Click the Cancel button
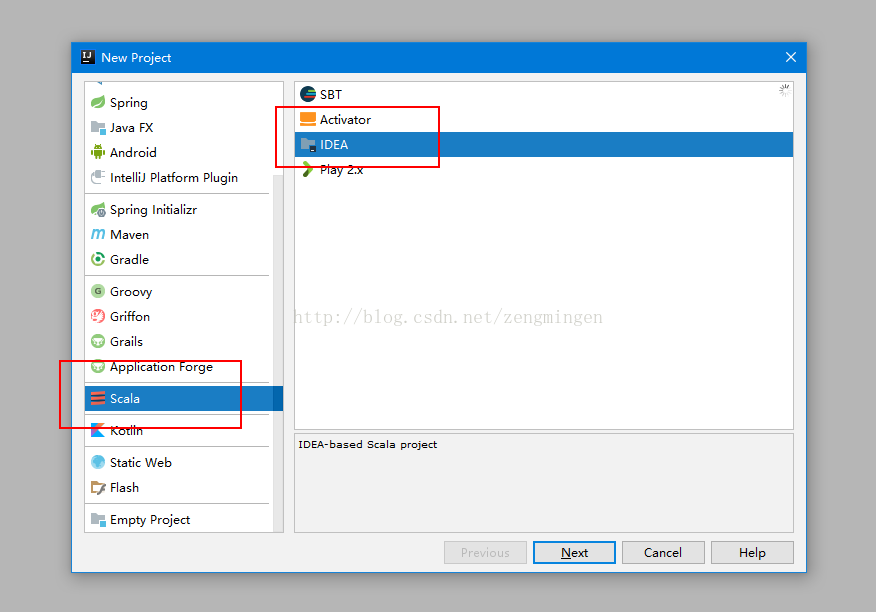876x612 pixels. click(663, 552)
